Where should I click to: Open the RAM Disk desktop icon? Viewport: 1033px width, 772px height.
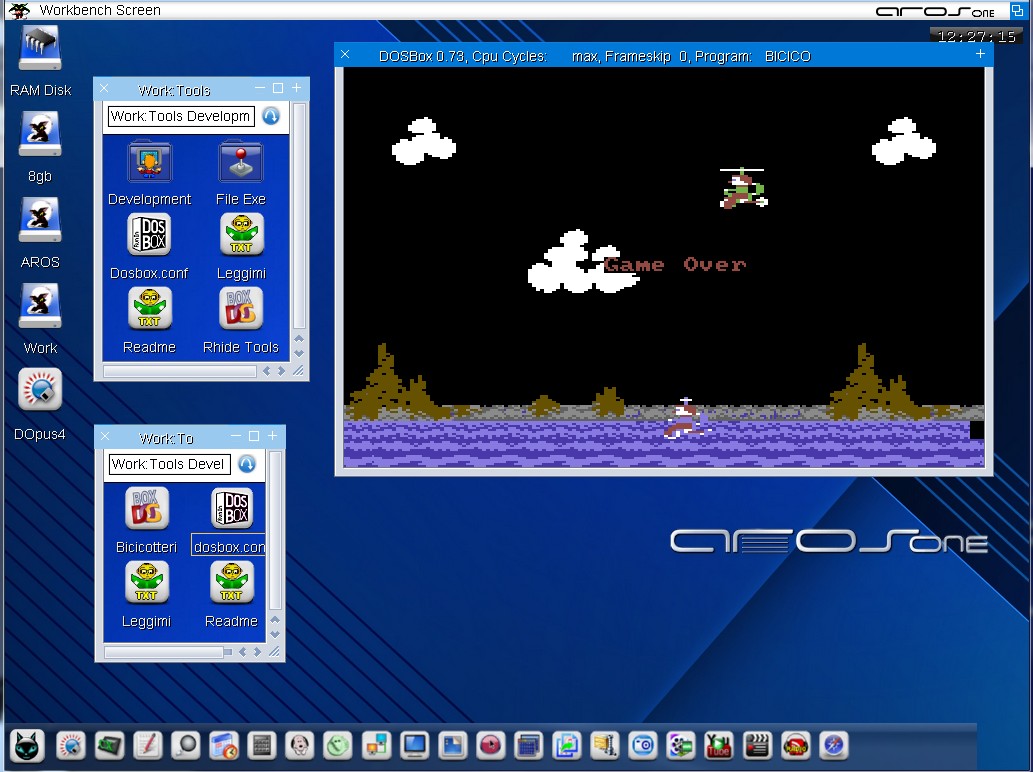pos(40,48)
